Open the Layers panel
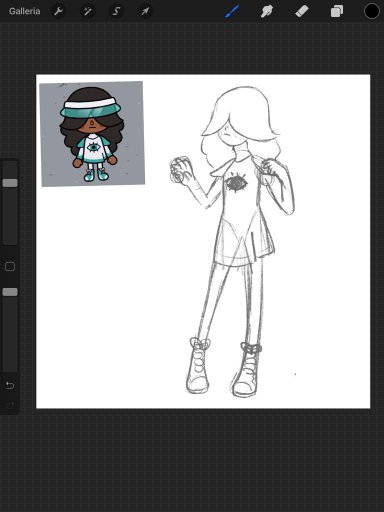This screenshot has height=512, width=384. 337,11
